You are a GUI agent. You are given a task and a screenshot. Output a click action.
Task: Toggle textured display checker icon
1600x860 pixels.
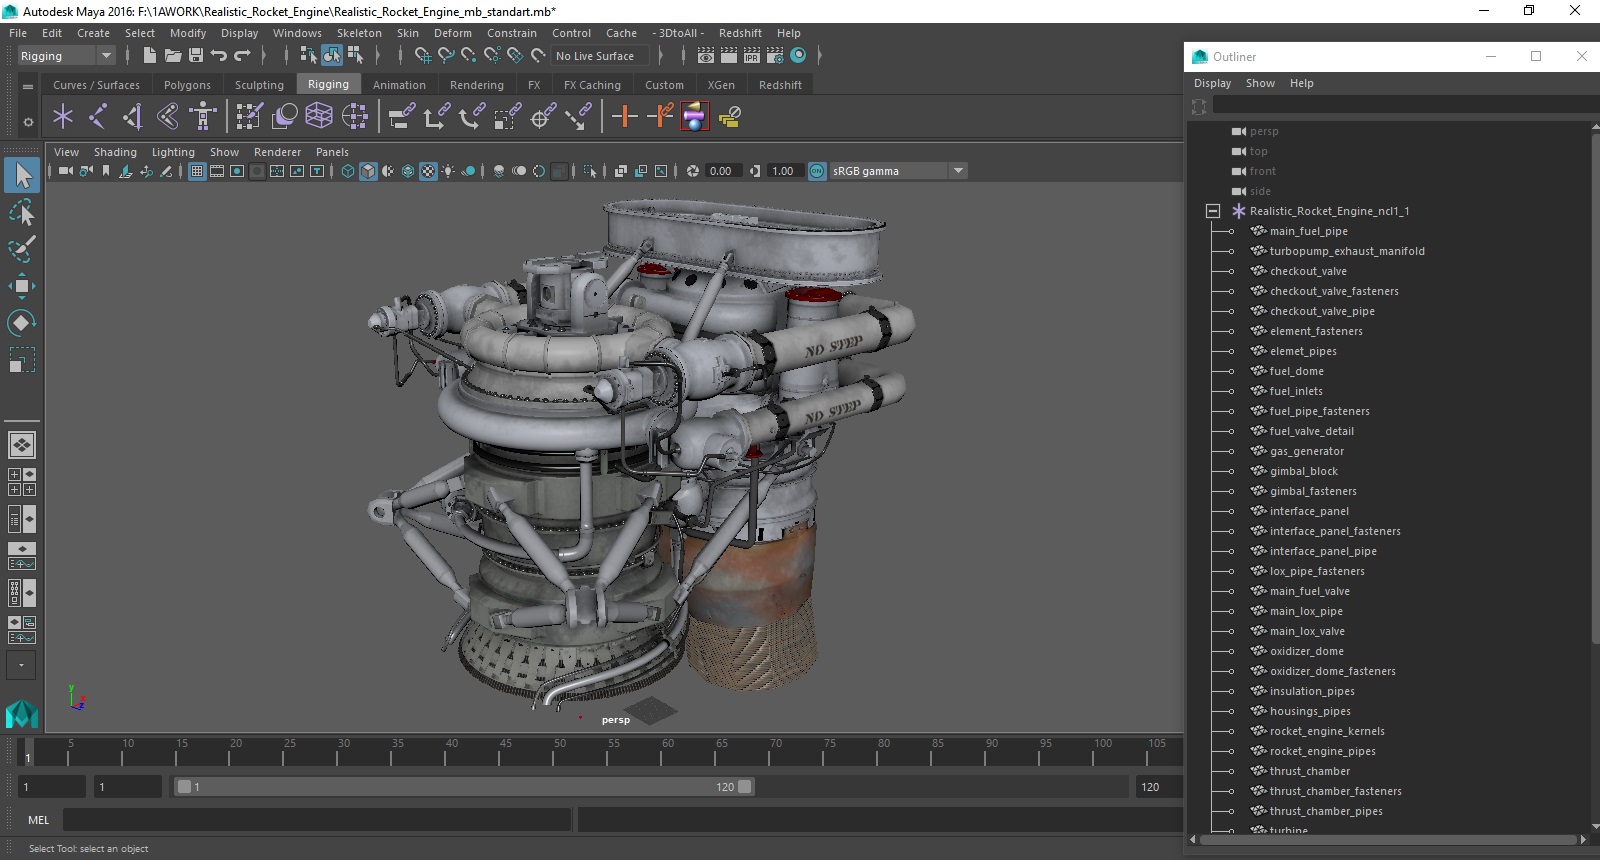(428, 171)
